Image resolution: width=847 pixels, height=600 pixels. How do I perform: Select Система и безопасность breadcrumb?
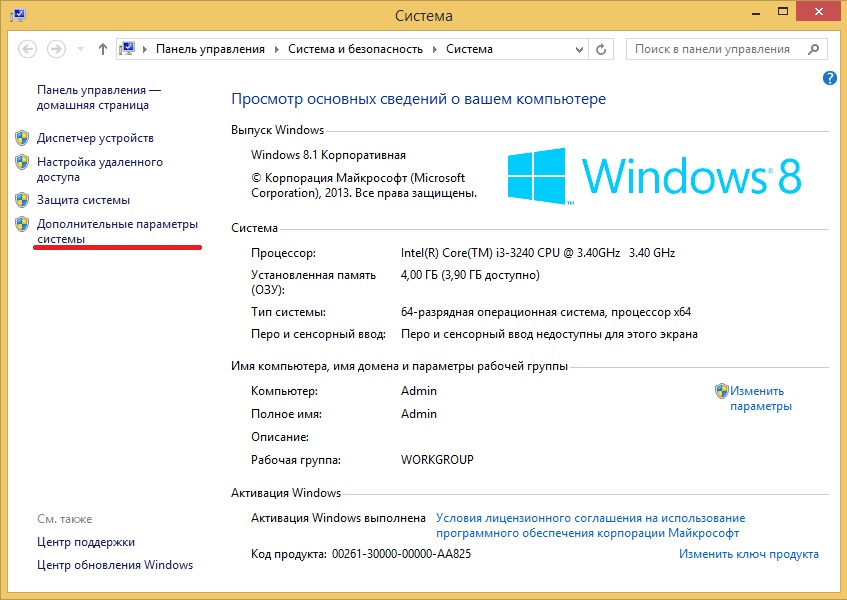point(355,49)
